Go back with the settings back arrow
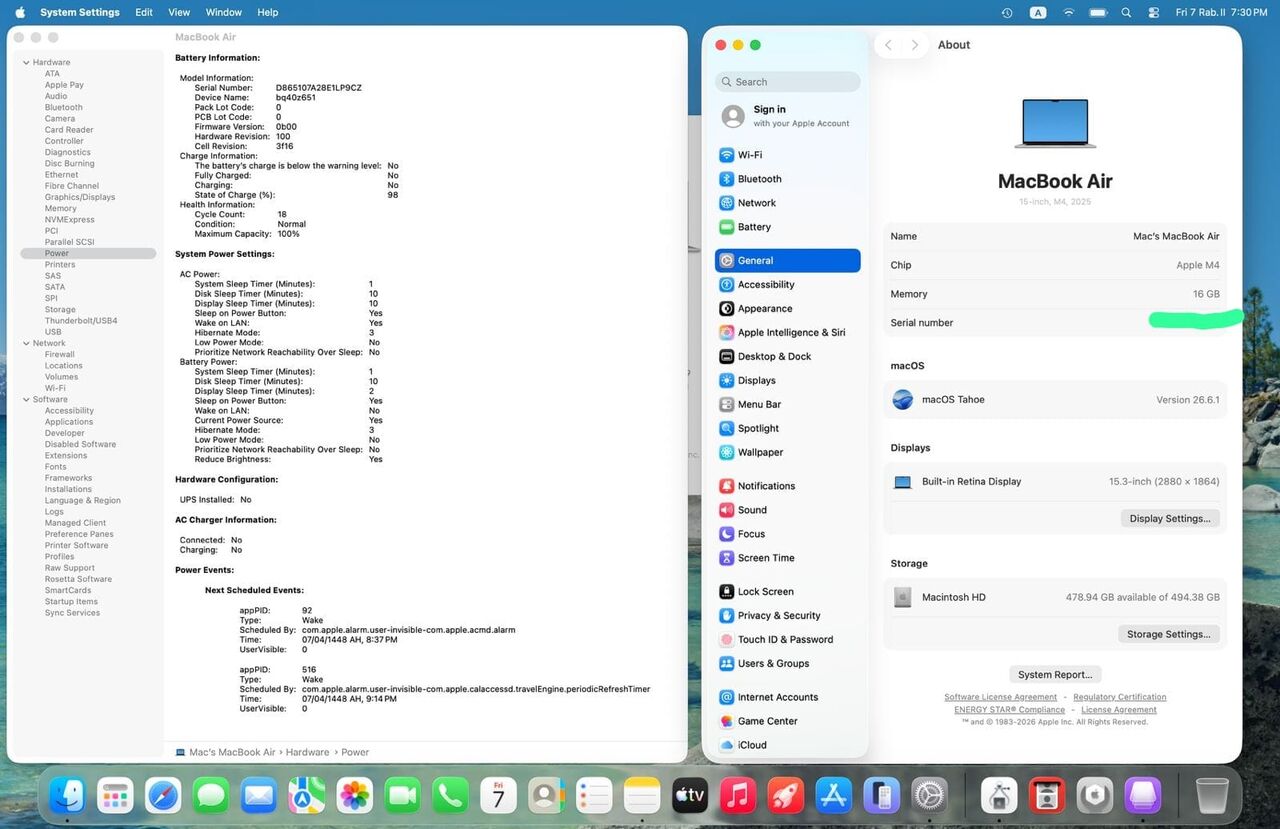This screenshot has width=1280, height=829. (888, 45)
